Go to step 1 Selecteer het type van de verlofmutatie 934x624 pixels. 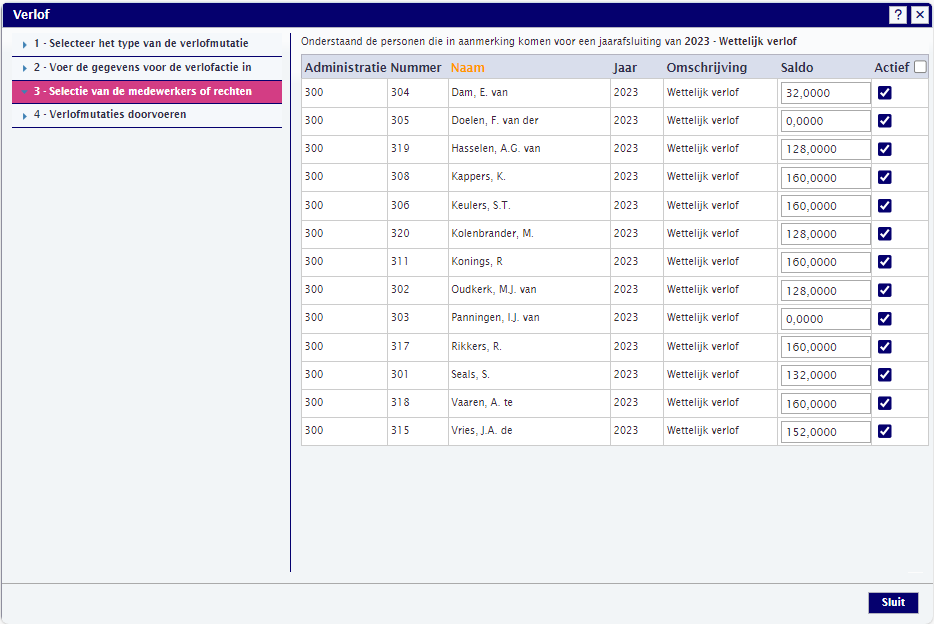pyautogui.click(x=141, y=43)
